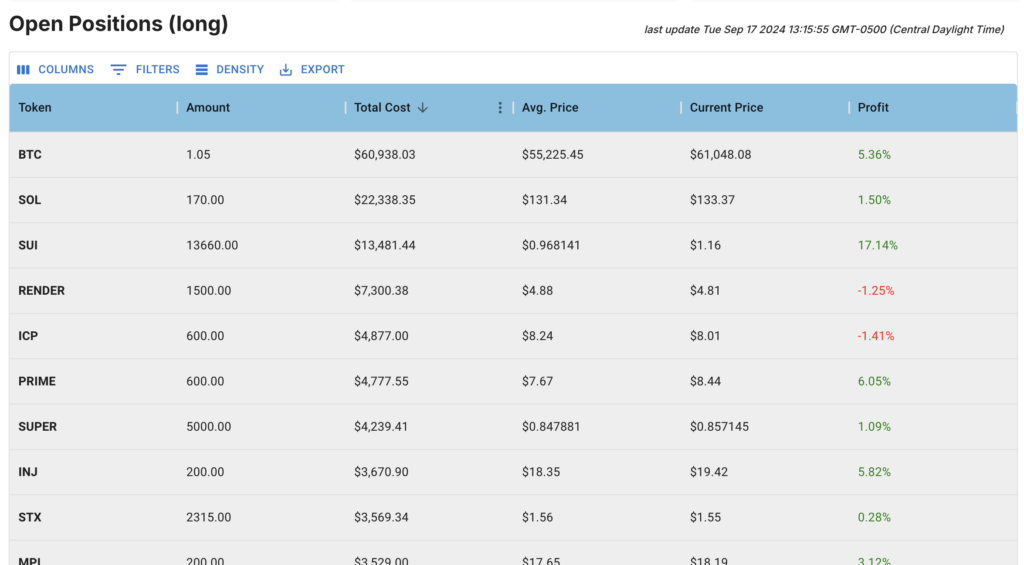Click the avg price $4.88 cell
This screenshot has height=565, width=1024.
point(597,291)
